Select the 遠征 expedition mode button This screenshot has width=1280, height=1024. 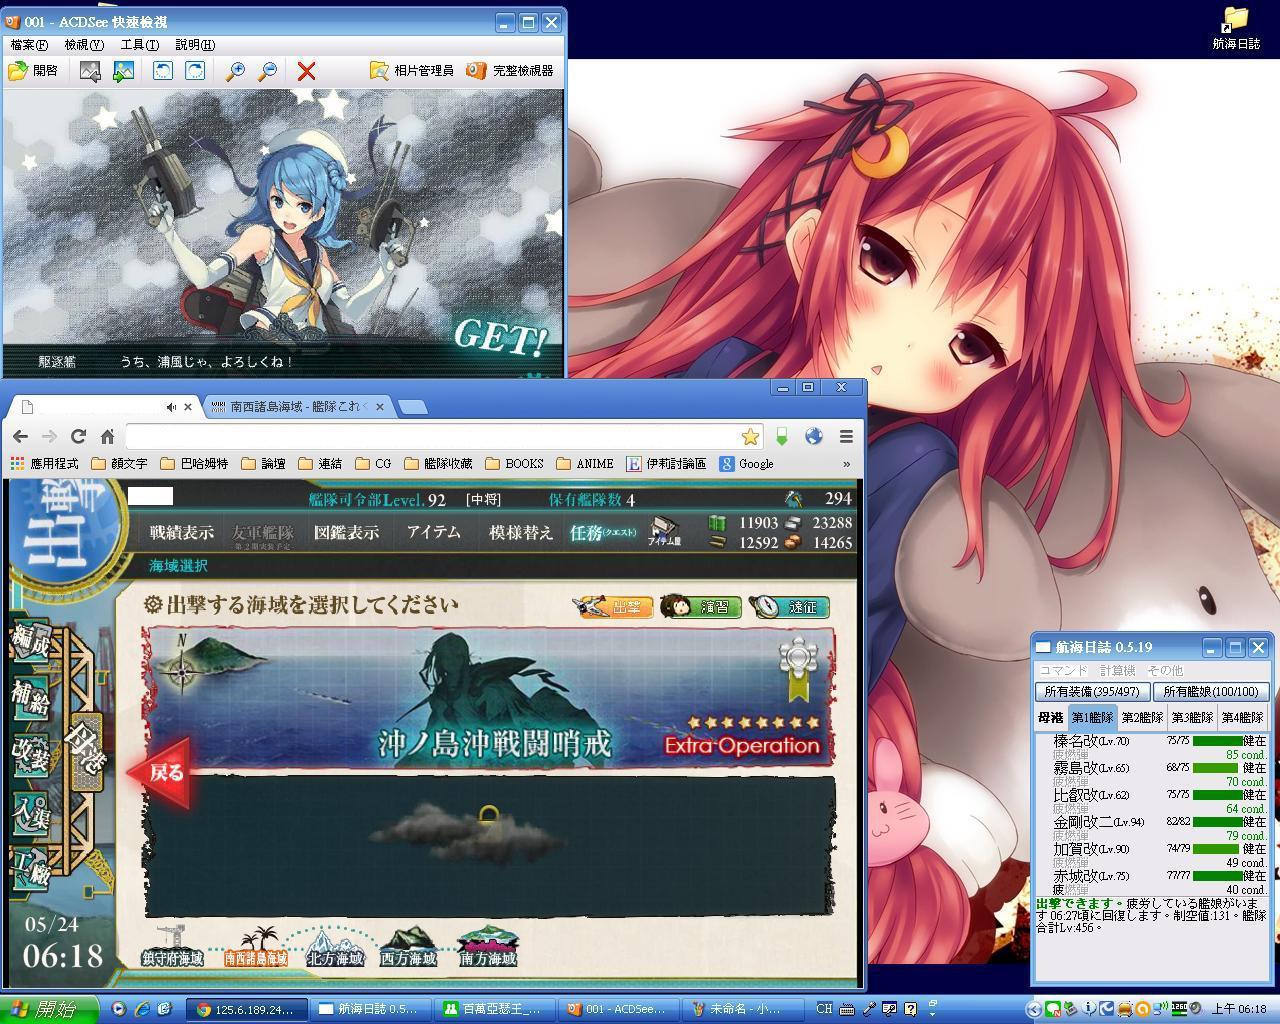point(789,606)
